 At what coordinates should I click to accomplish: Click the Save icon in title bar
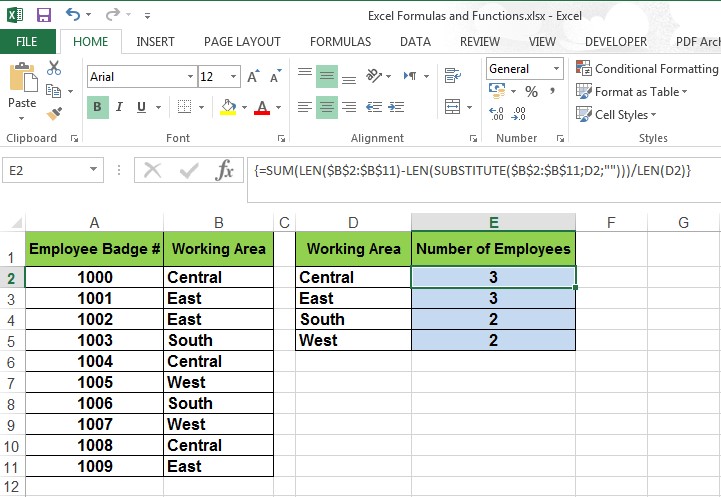point(43,15)
